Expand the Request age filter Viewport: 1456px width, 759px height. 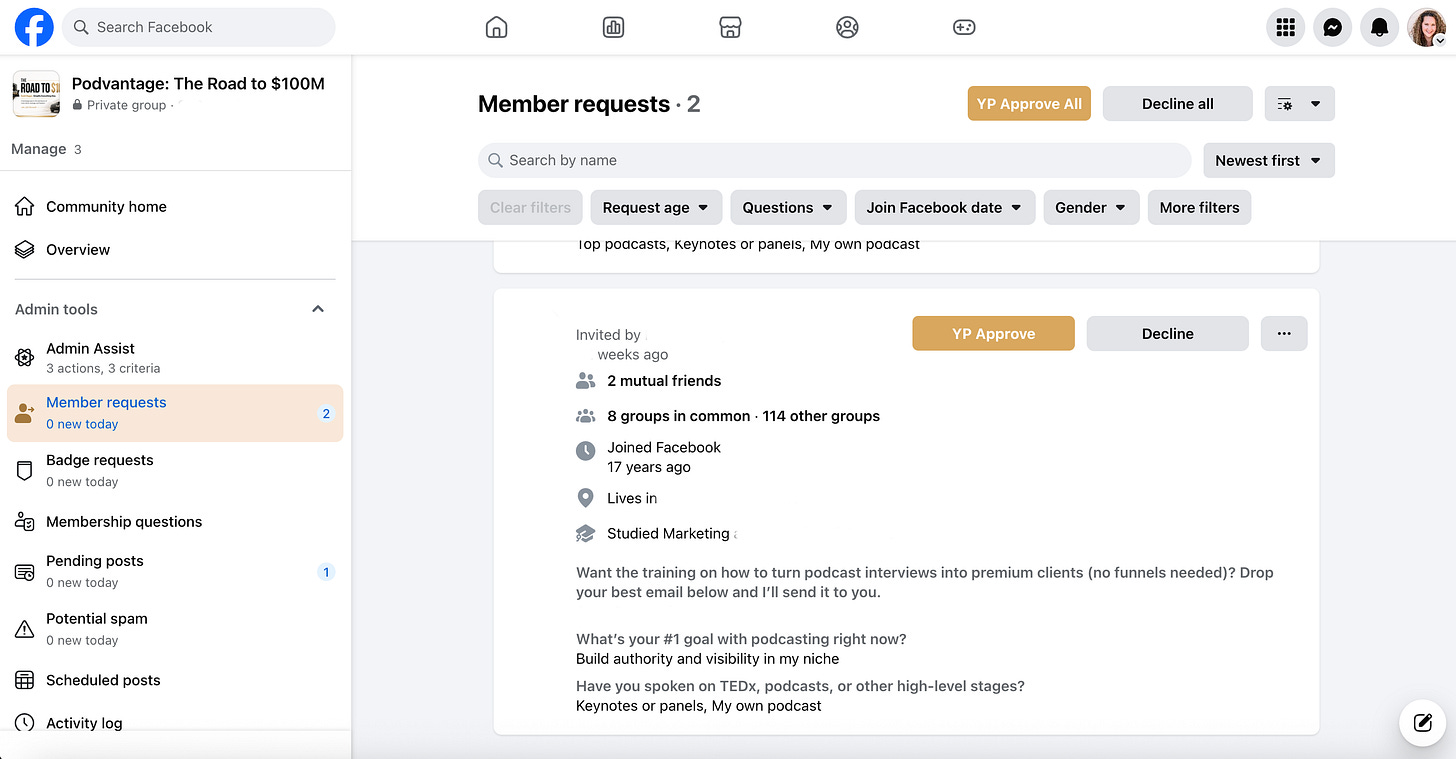pos(656,207)
